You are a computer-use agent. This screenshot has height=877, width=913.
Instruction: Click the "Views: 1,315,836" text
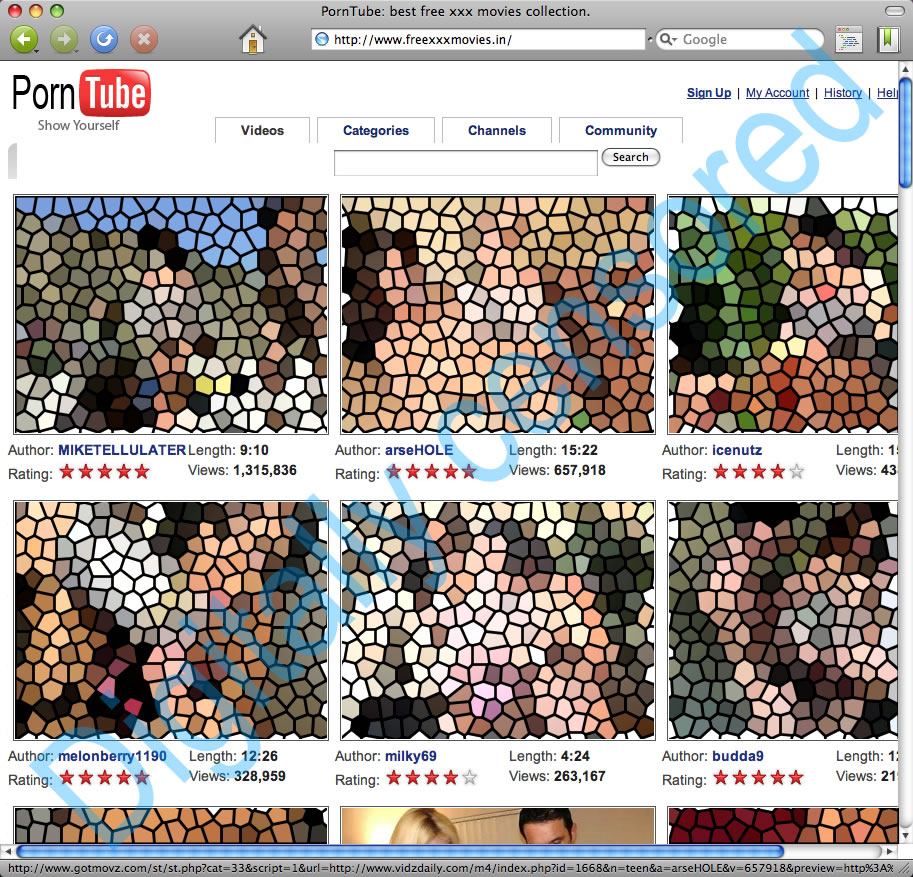(242, 470)
